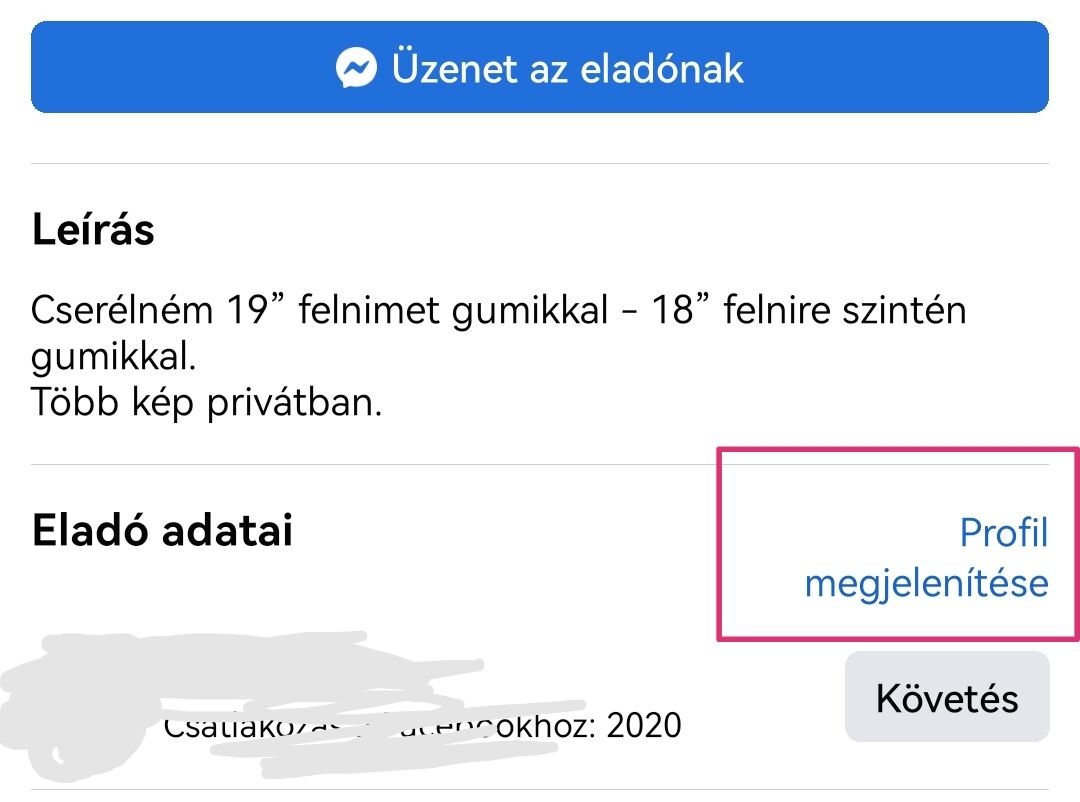This screenshot has height=802, width=1080.
Task: Click the word "gumikkal." on second line
Action: [x=114, y=357]
